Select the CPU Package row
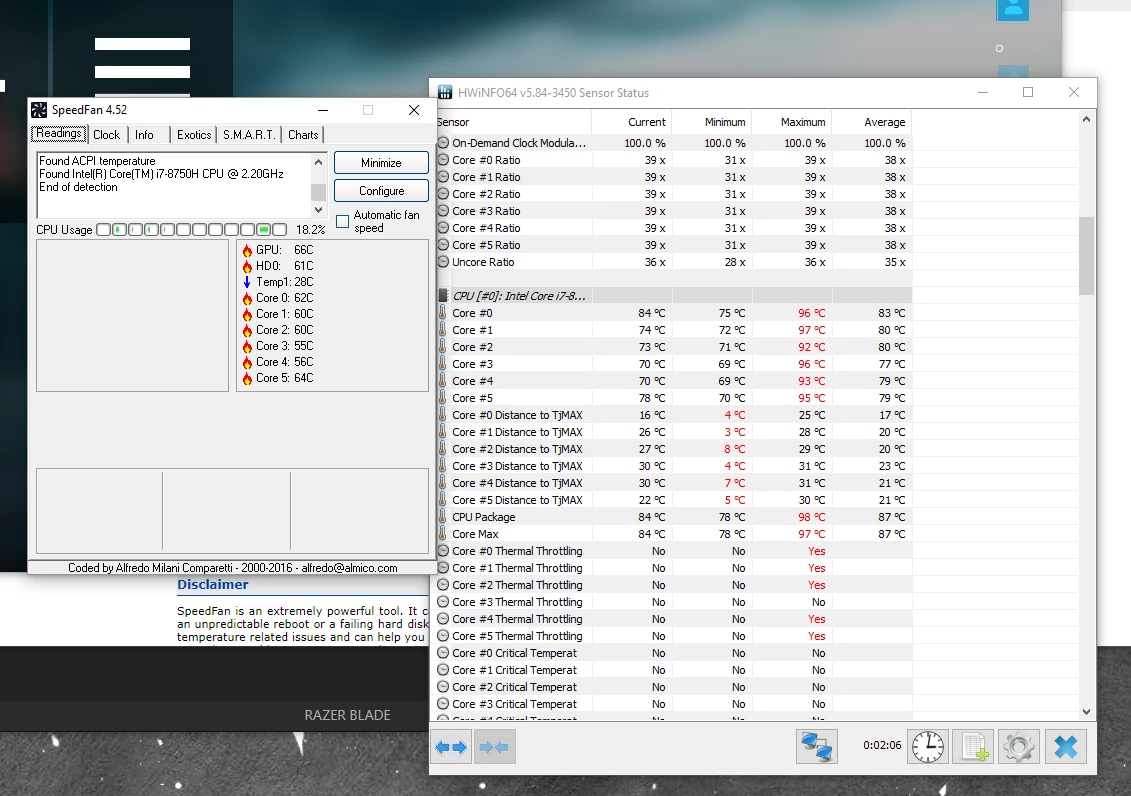The image size is (1131, 796). [x=674, y=517]
